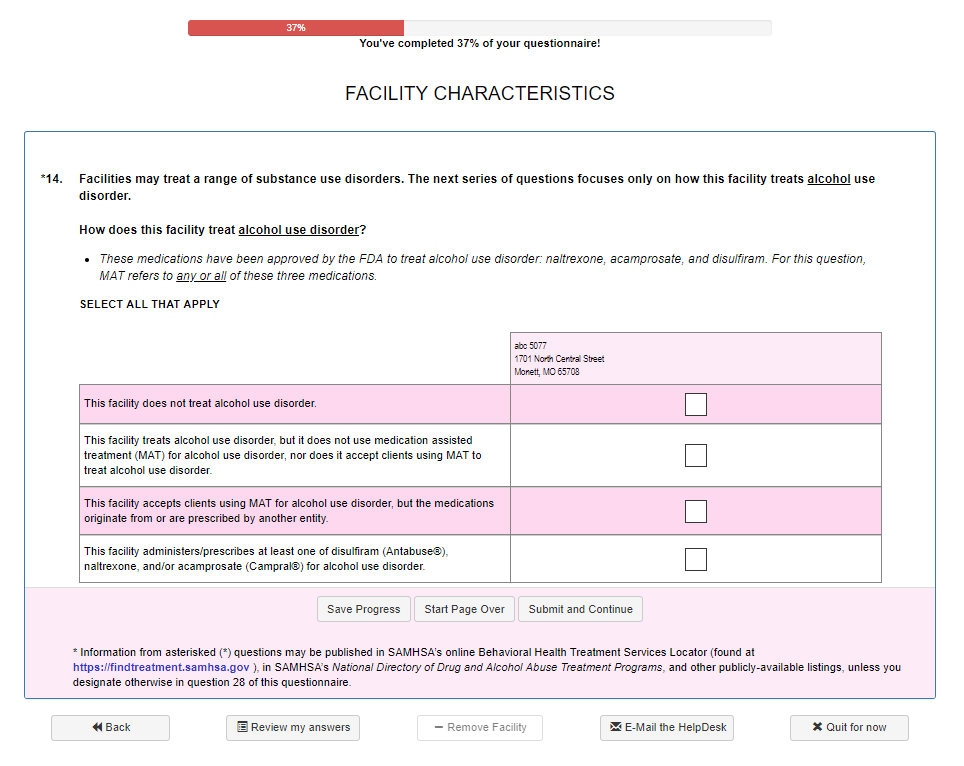Image resolution: width=964 pixels, height=766 pixels.
Task: Click the question number *14. label
Action: pos(52,179)
